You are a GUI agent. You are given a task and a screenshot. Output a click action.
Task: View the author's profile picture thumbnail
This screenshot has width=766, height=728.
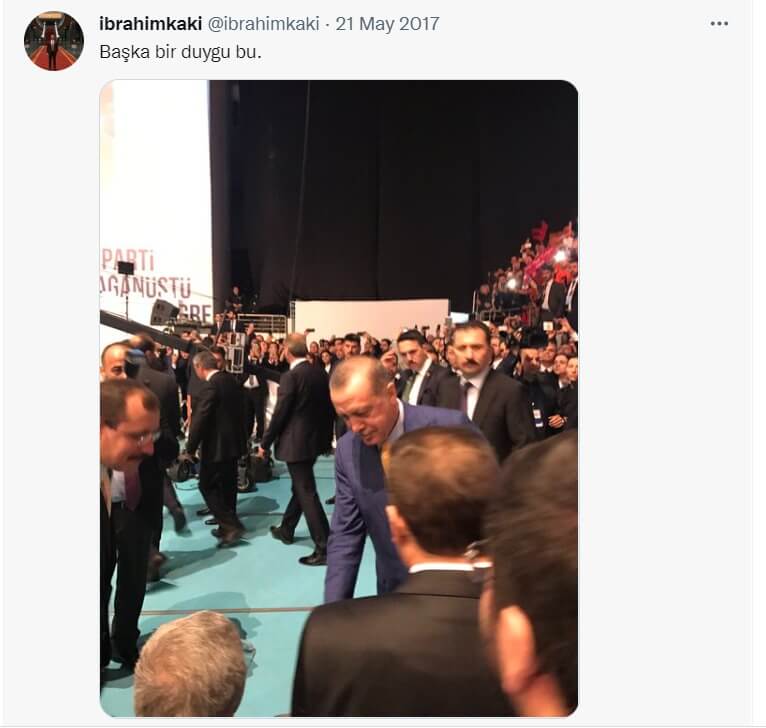pos(54,41)
